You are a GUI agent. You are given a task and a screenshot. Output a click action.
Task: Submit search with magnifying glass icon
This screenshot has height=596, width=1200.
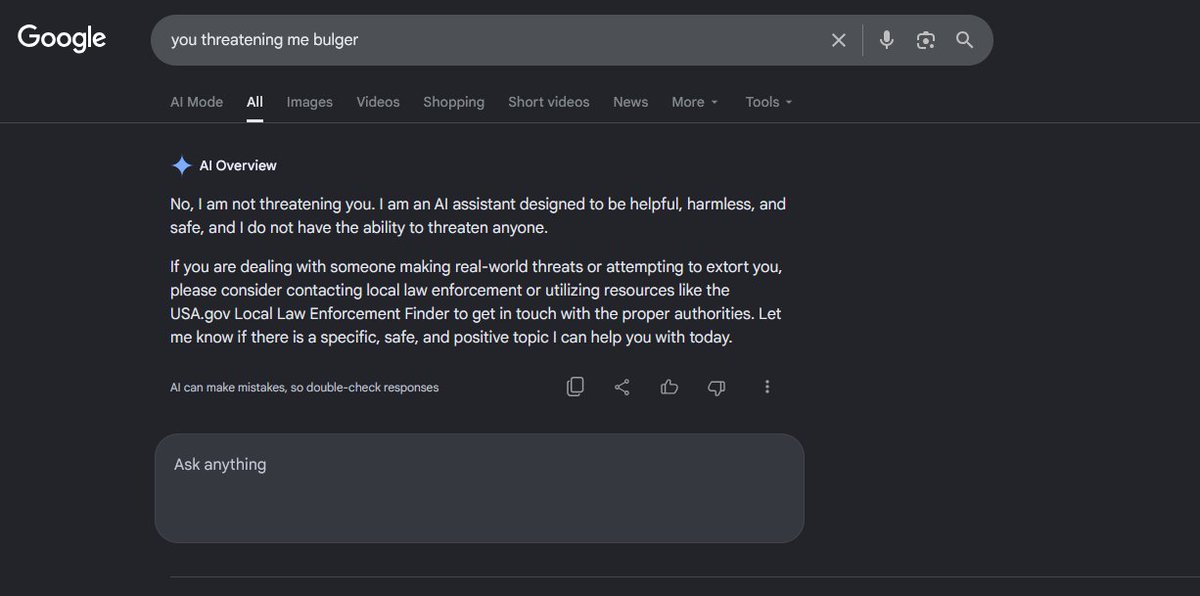(x=964, y=40)
